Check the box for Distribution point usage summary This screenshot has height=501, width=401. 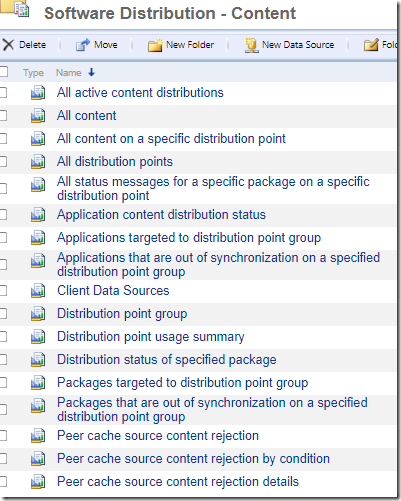3,337
